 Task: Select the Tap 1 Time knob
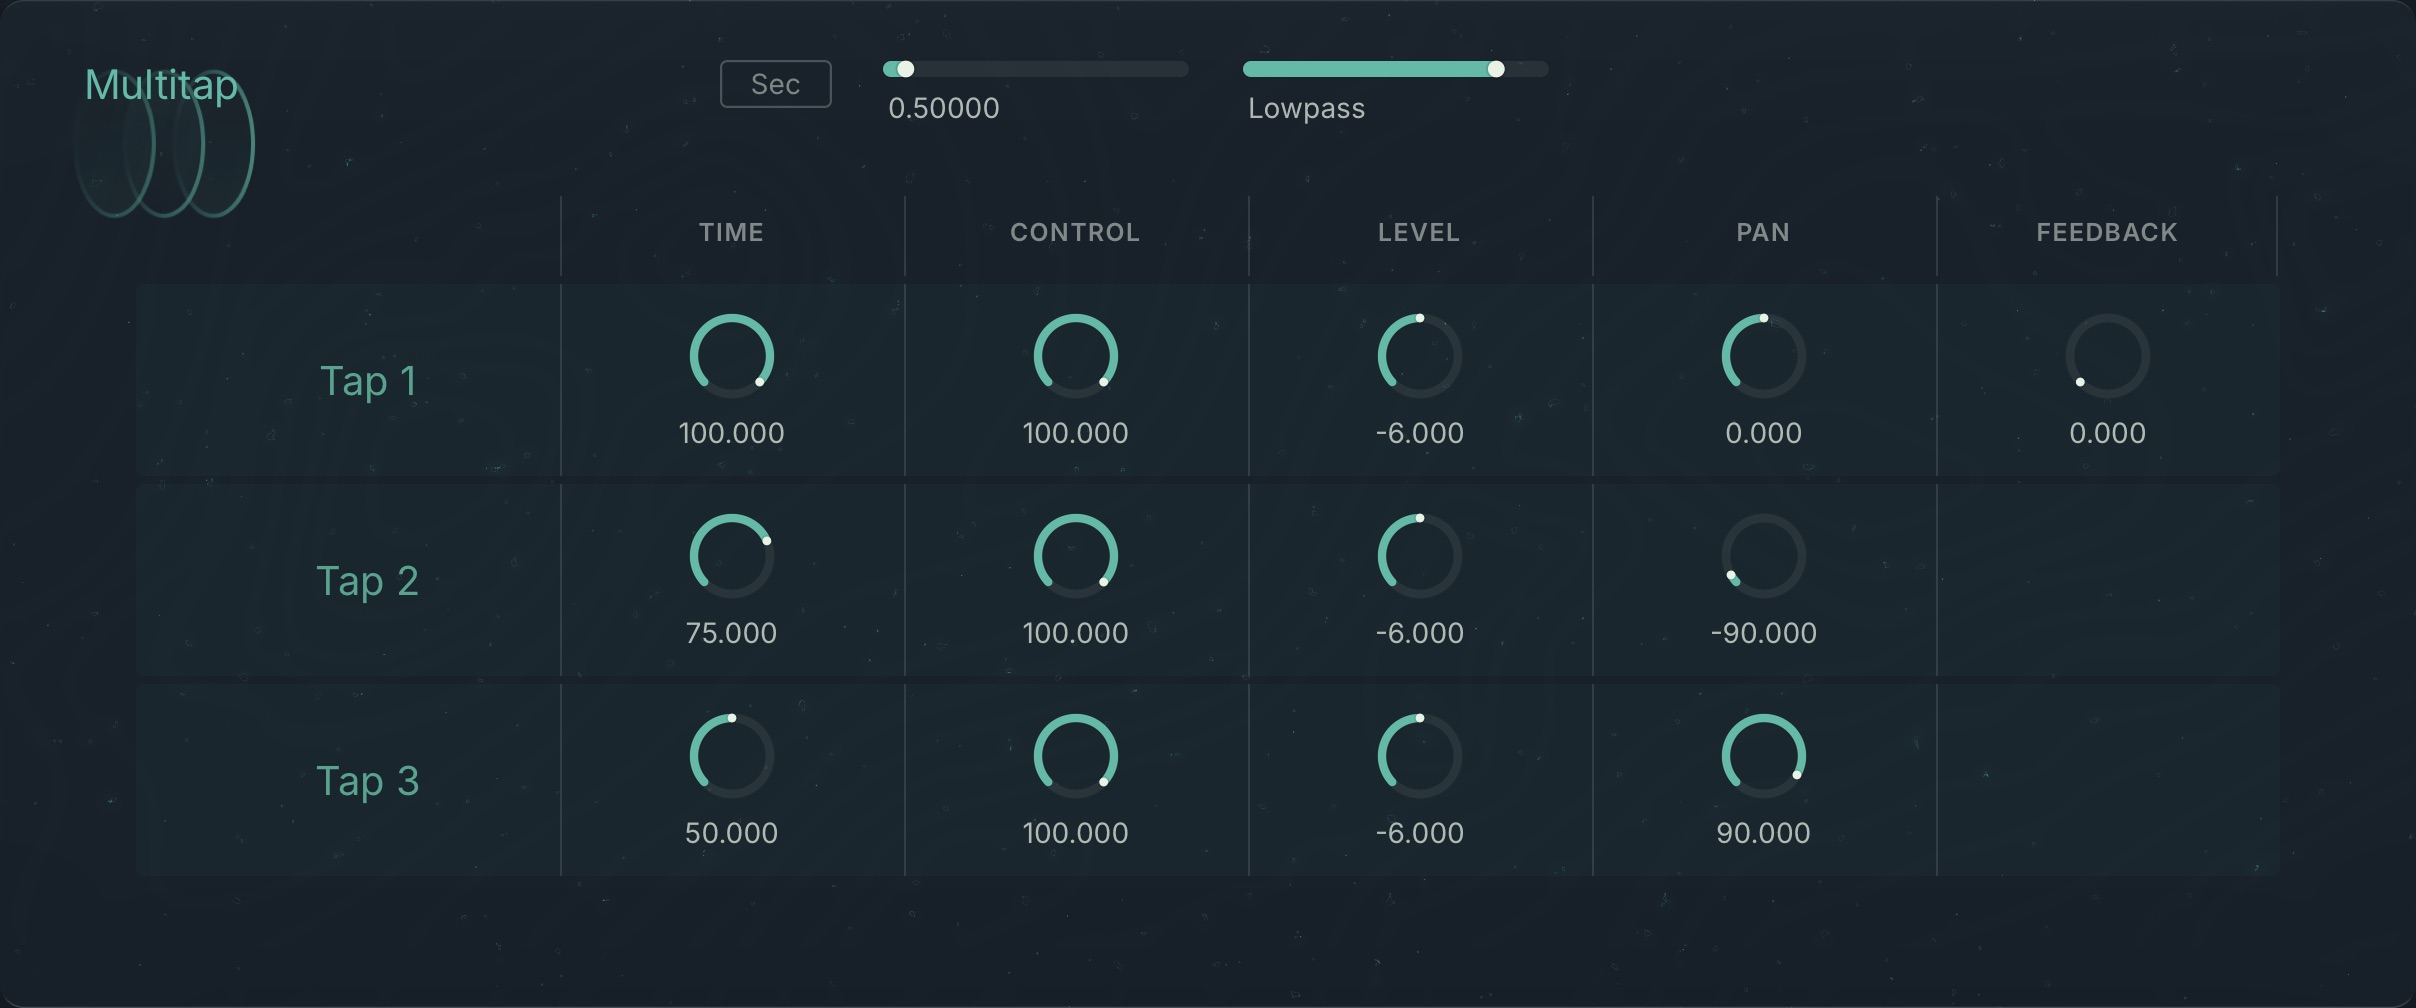tap(731, 355)
